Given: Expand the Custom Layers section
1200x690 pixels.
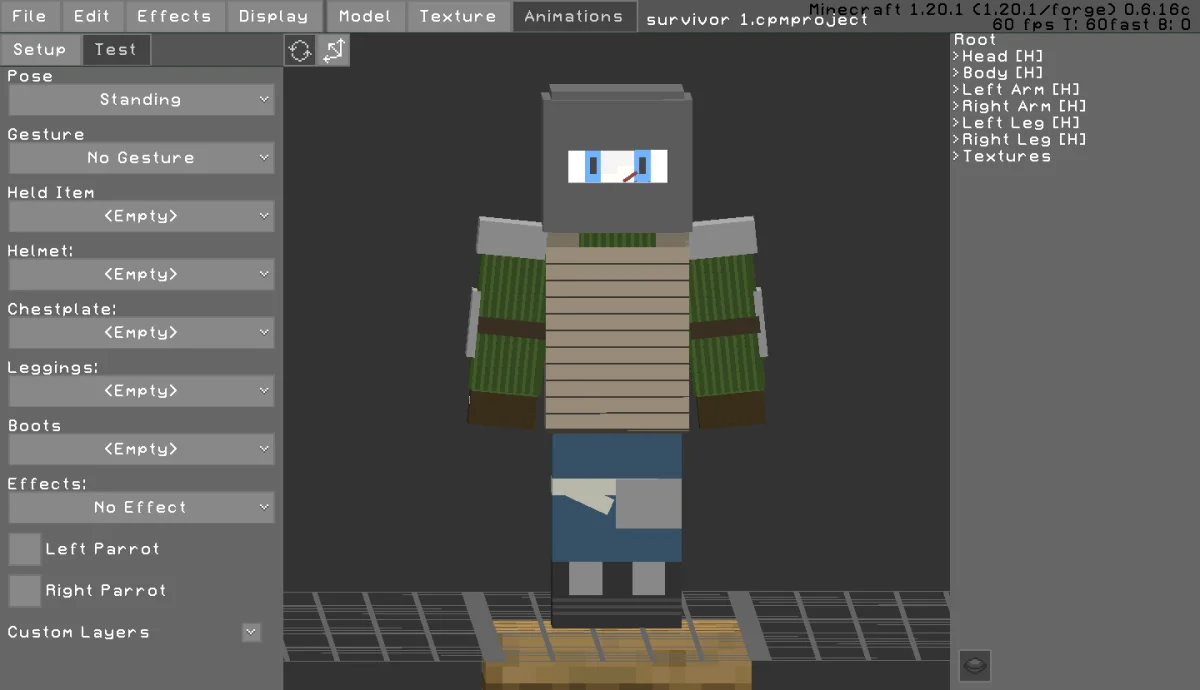Looking at the screenshot, I should pyautogui.click(x=251, y=632).
